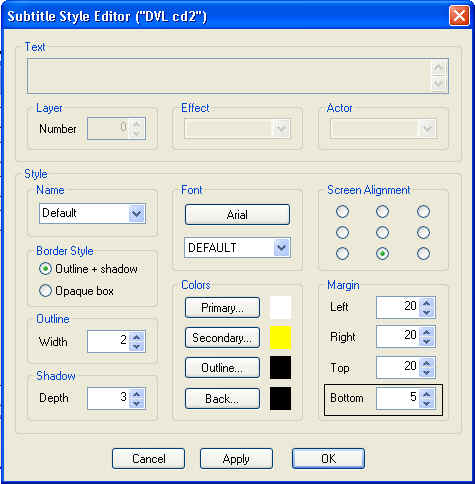
Task: Decrease Shadow Depth using down arrow
Action: tap(137, 403)
